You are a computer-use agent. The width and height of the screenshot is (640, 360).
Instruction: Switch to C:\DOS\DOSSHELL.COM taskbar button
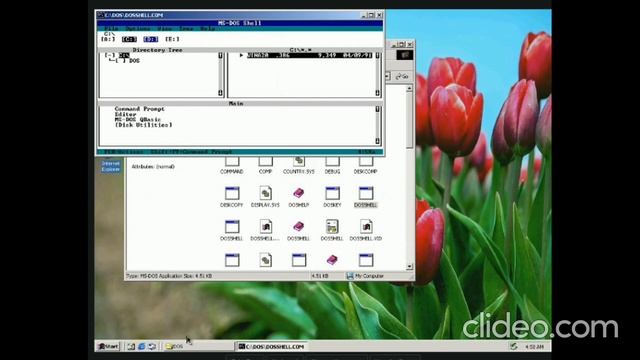271,347
